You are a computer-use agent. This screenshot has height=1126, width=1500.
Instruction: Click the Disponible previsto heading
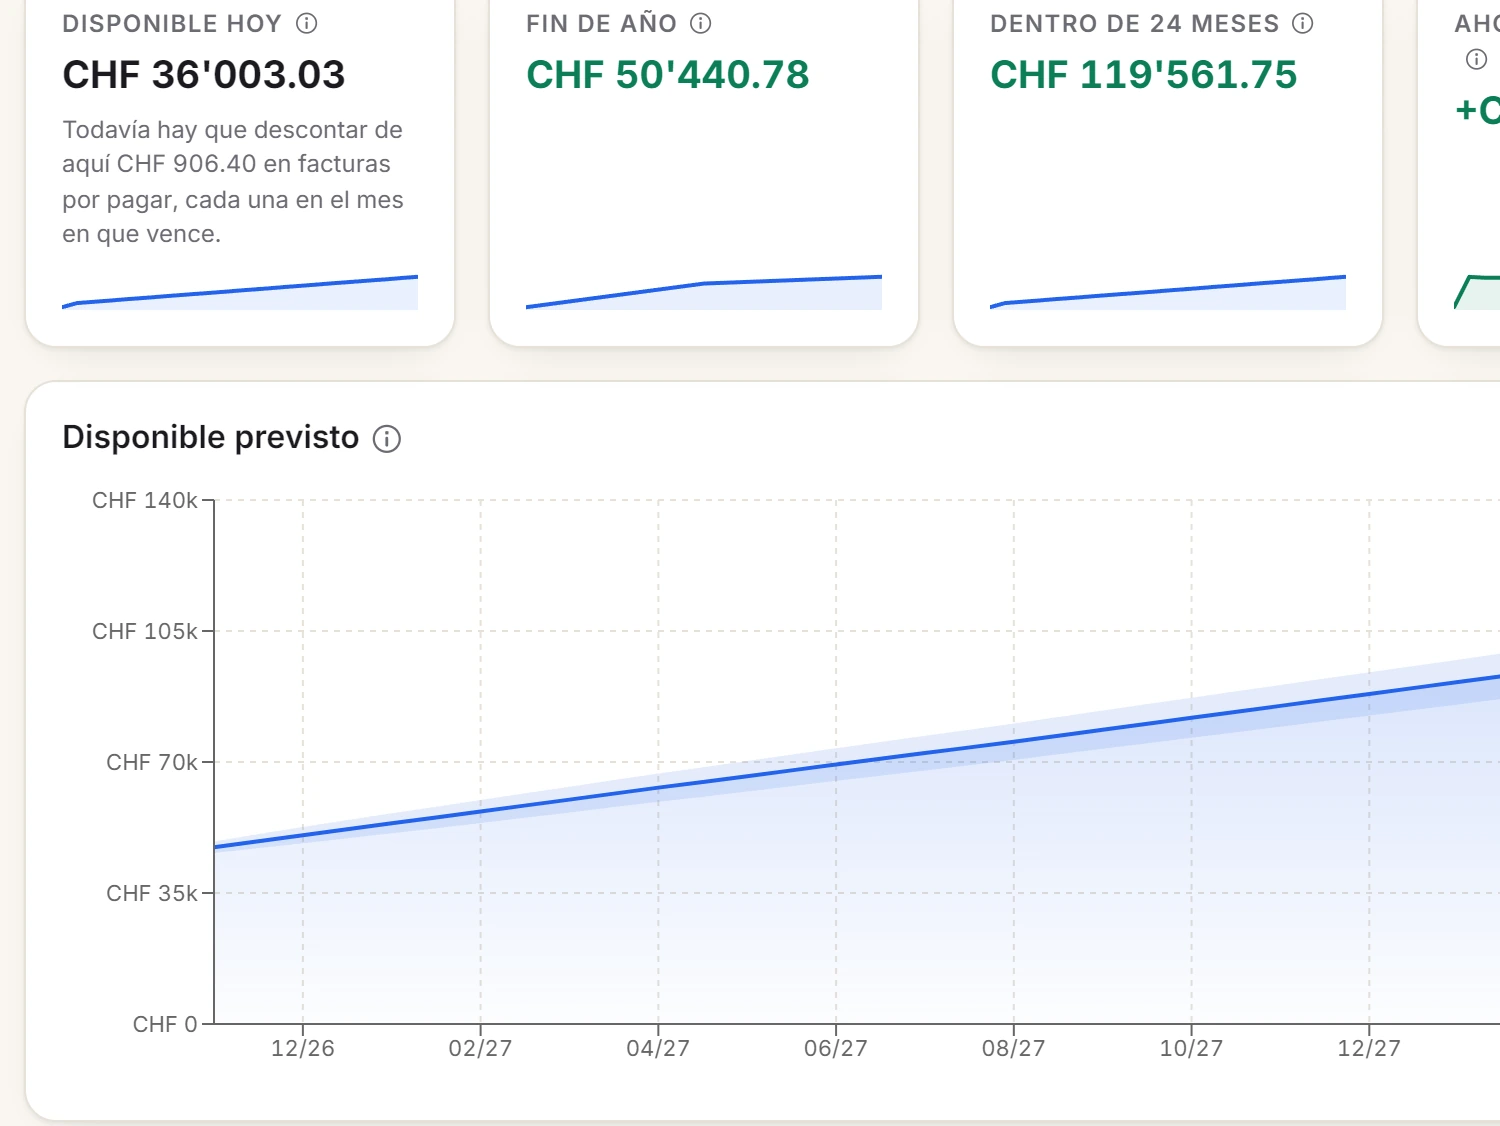pyautogui.click(x=211, y=437)
